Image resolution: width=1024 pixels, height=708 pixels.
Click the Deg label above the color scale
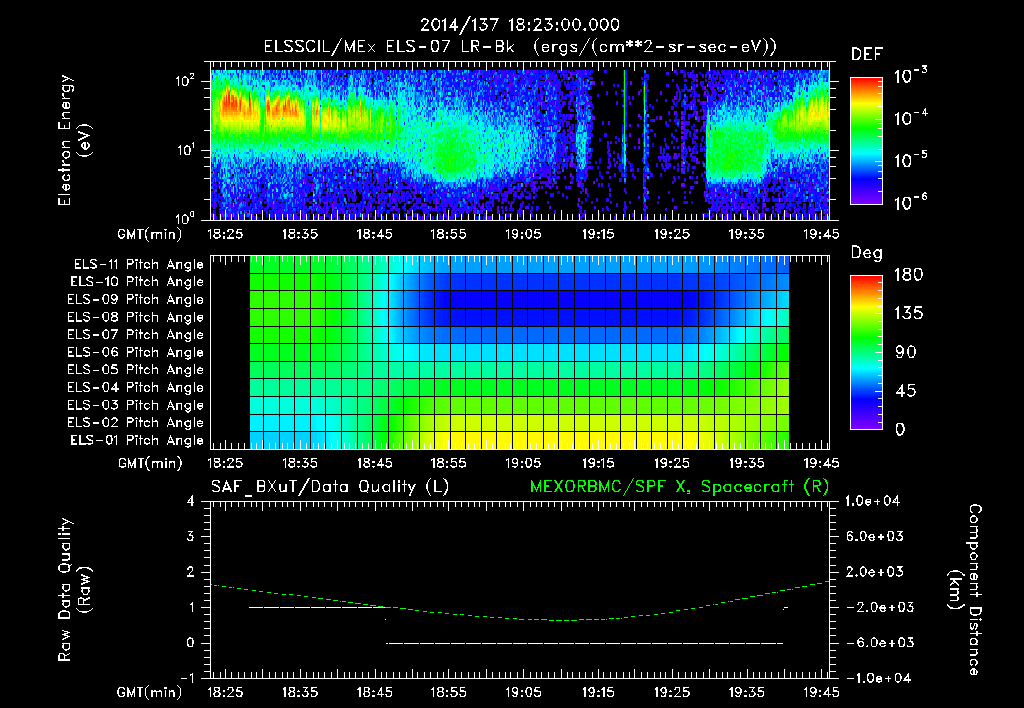click(867, 253)
